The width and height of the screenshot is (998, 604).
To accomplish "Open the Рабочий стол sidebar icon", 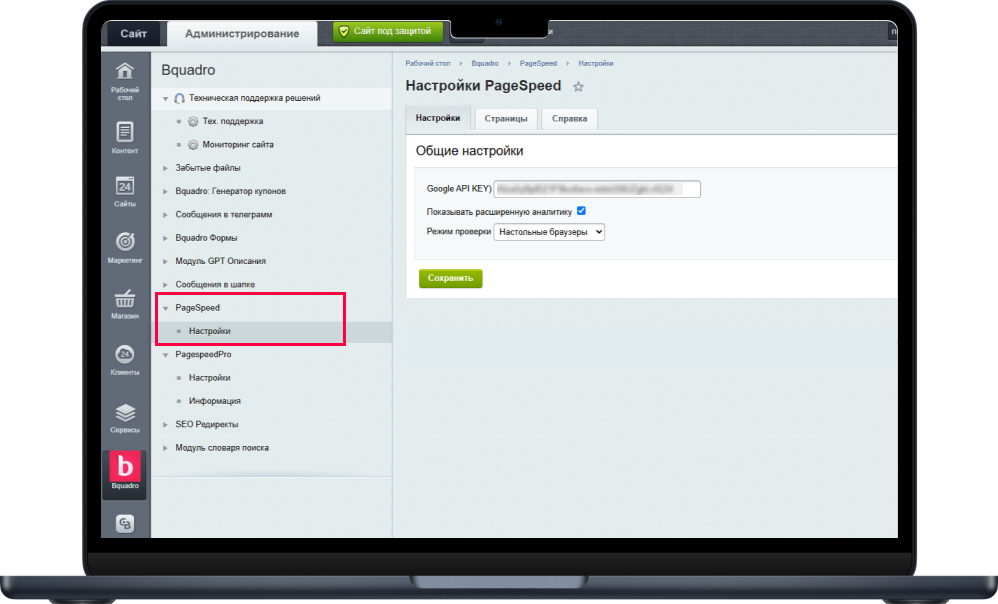I will [x=125, y=80].
